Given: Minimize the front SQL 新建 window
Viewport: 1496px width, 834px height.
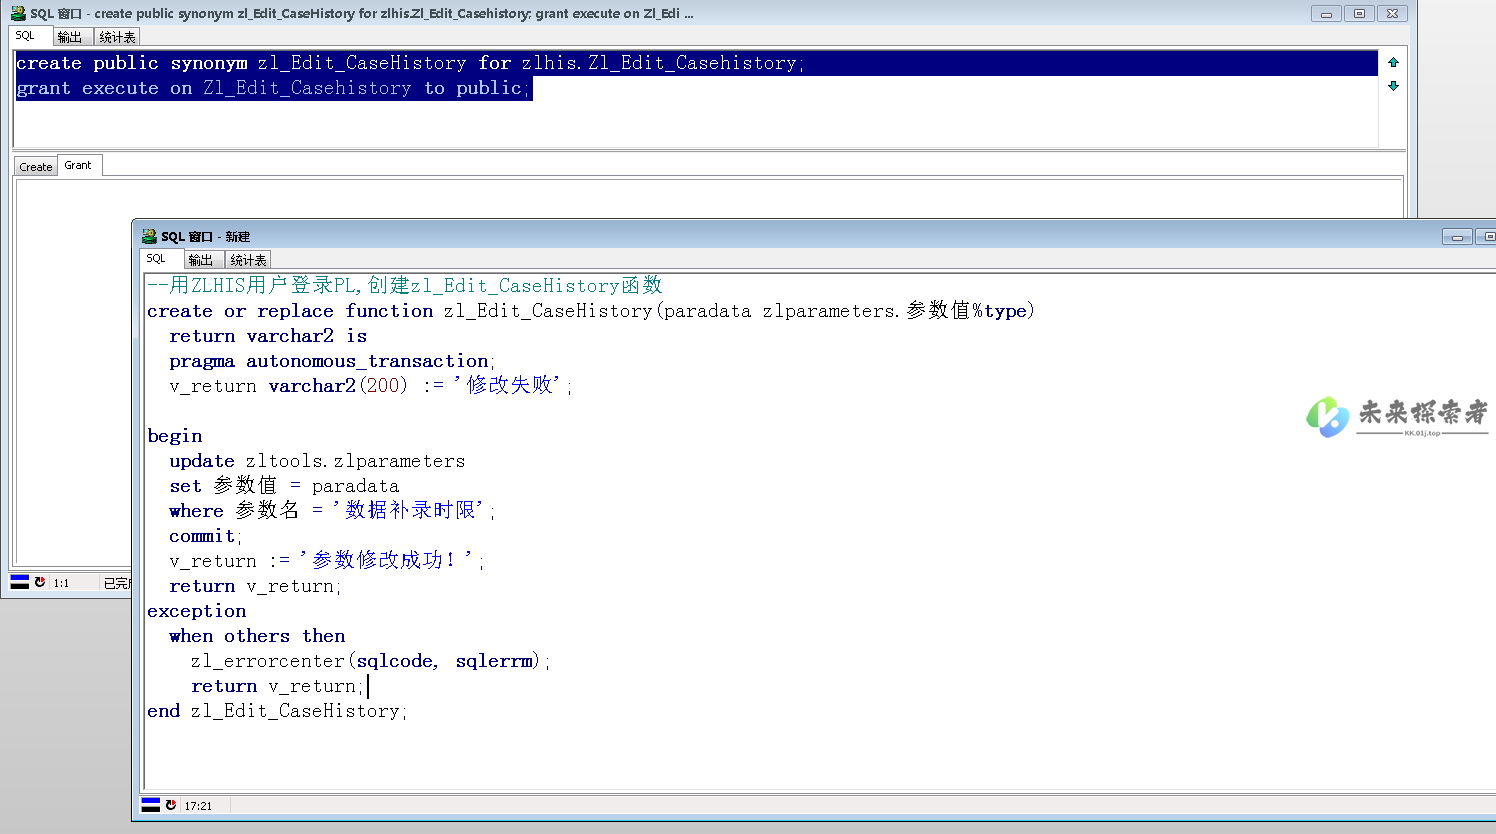Looking at the screenshot, I should (1456, 237).
